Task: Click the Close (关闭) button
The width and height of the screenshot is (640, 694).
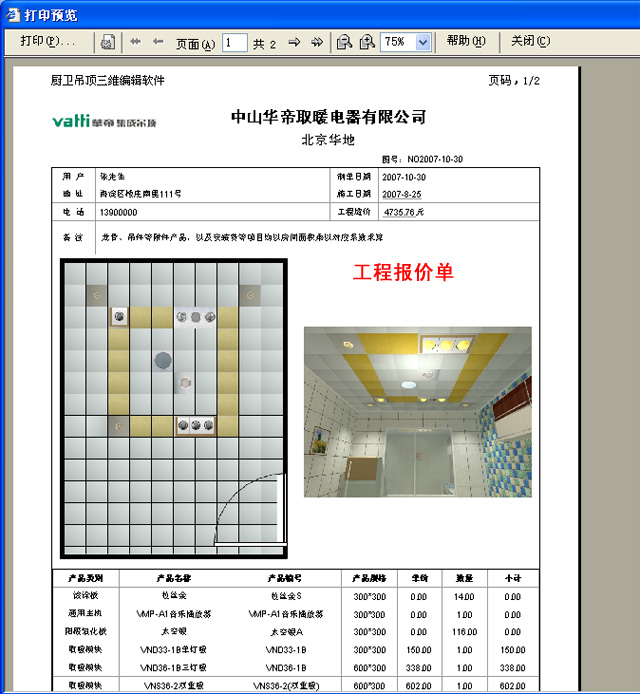Action: (x=530, y=41)
